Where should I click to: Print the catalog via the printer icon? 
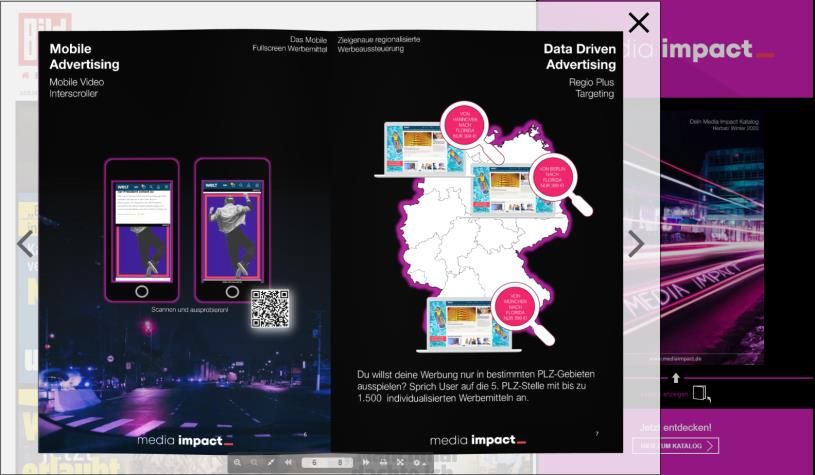(383, 462)
